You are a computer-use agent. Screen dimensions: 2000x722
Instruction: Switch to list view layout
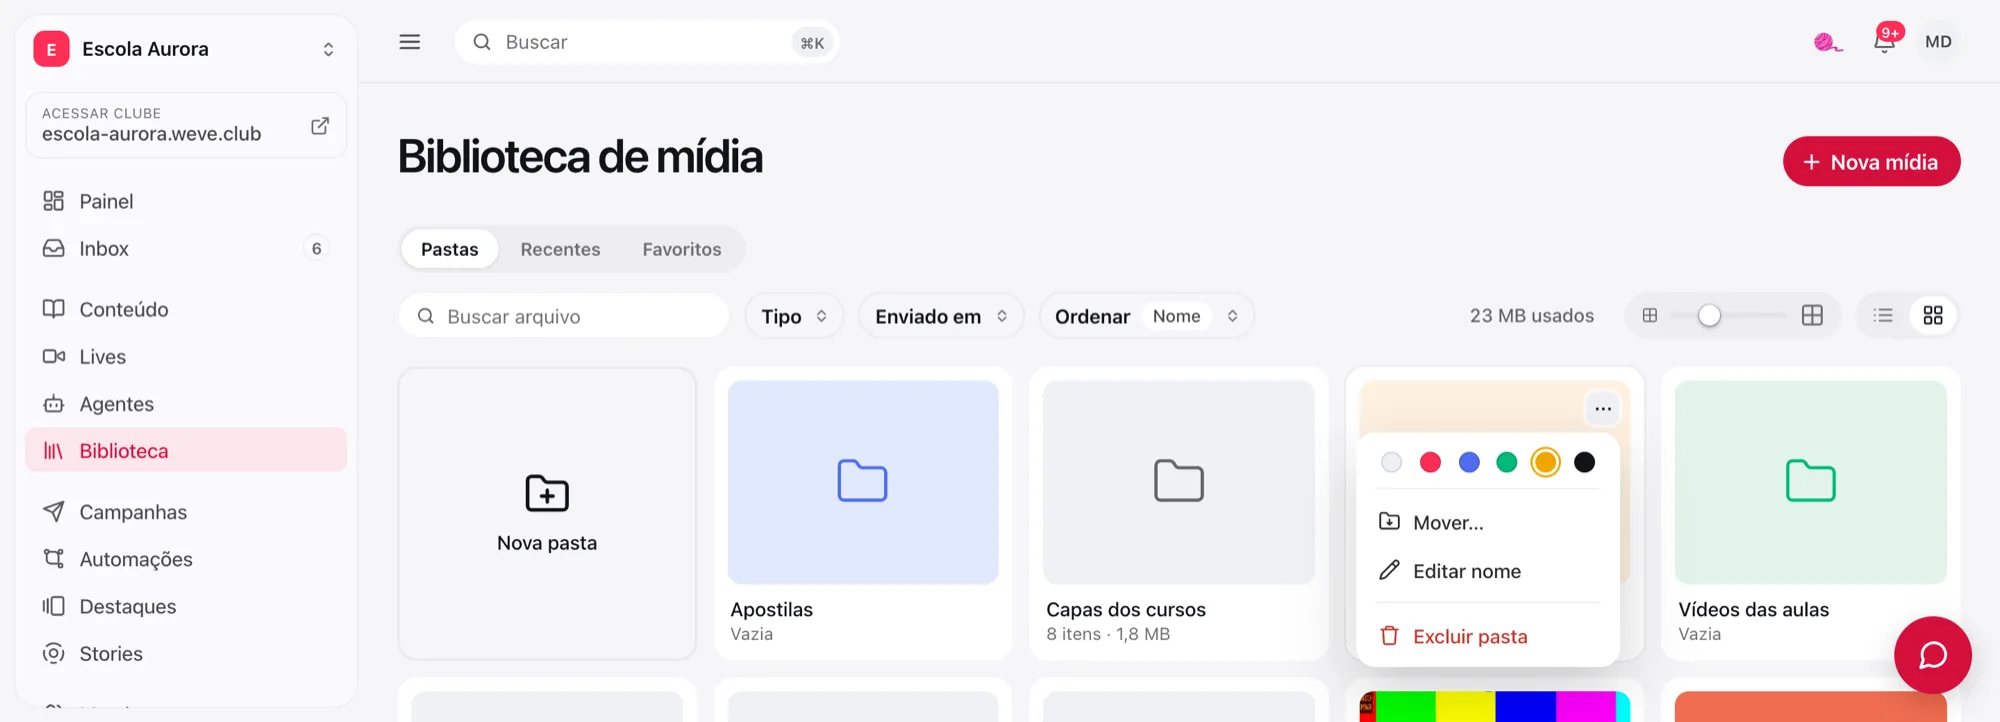click(1883, 316)
